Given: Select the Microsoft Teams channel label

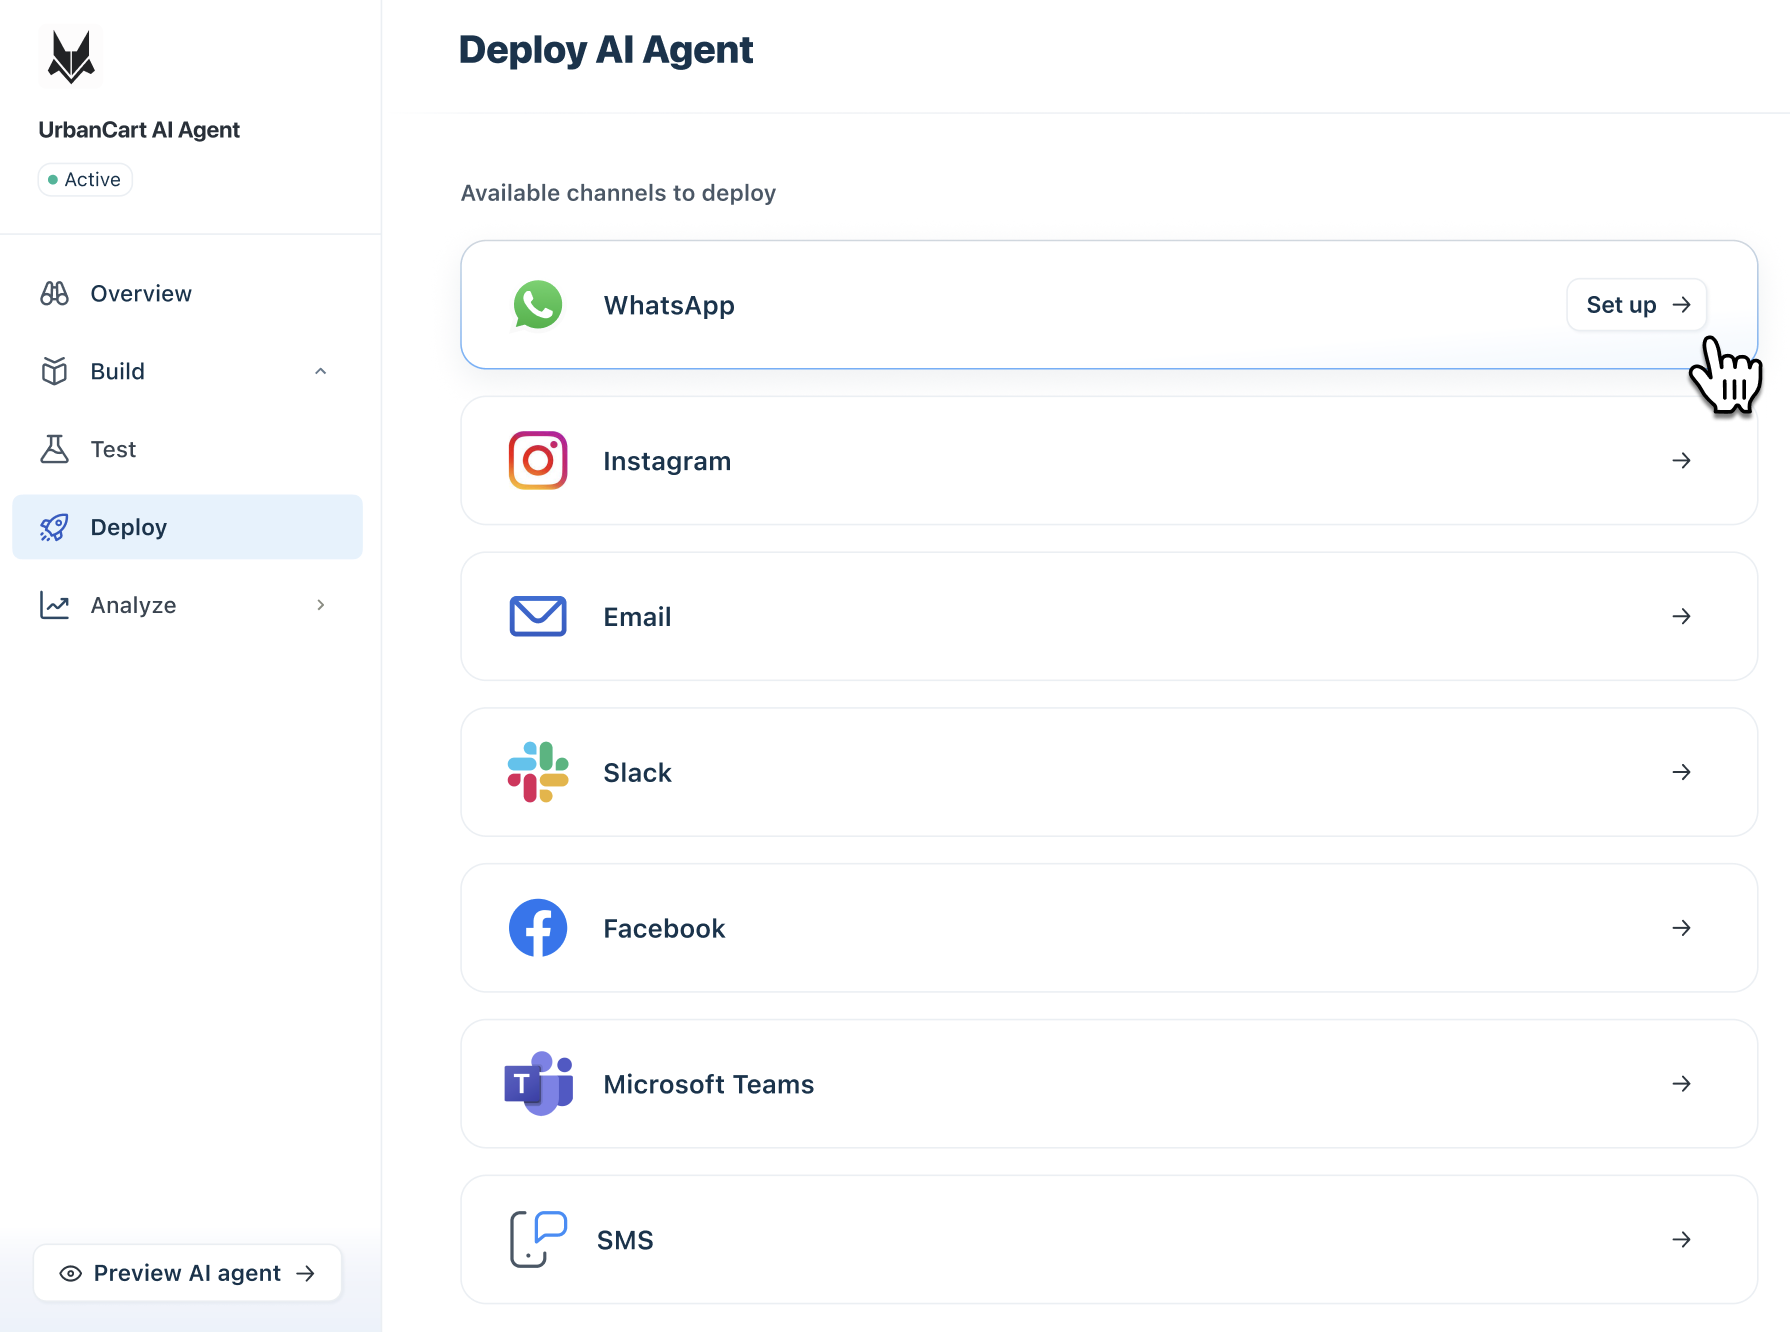Looking at the screenshot, I should pos(709,1085).
